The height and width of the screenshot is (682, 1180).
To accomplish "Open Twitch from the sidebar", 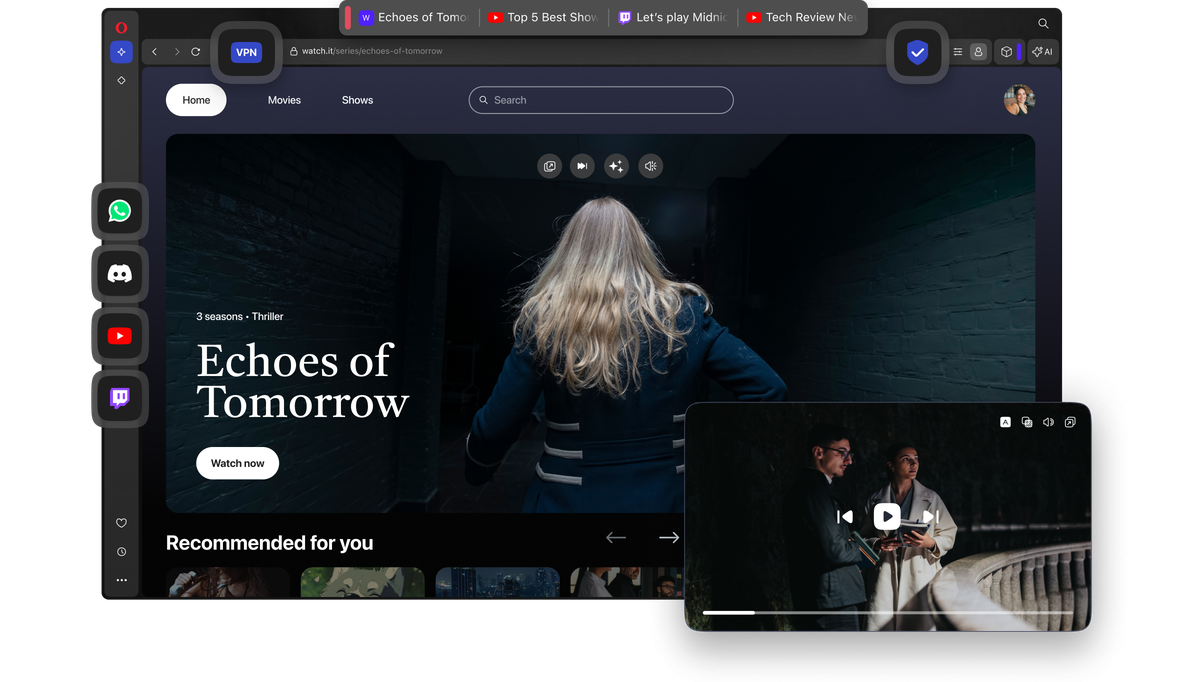I will 119,398.
